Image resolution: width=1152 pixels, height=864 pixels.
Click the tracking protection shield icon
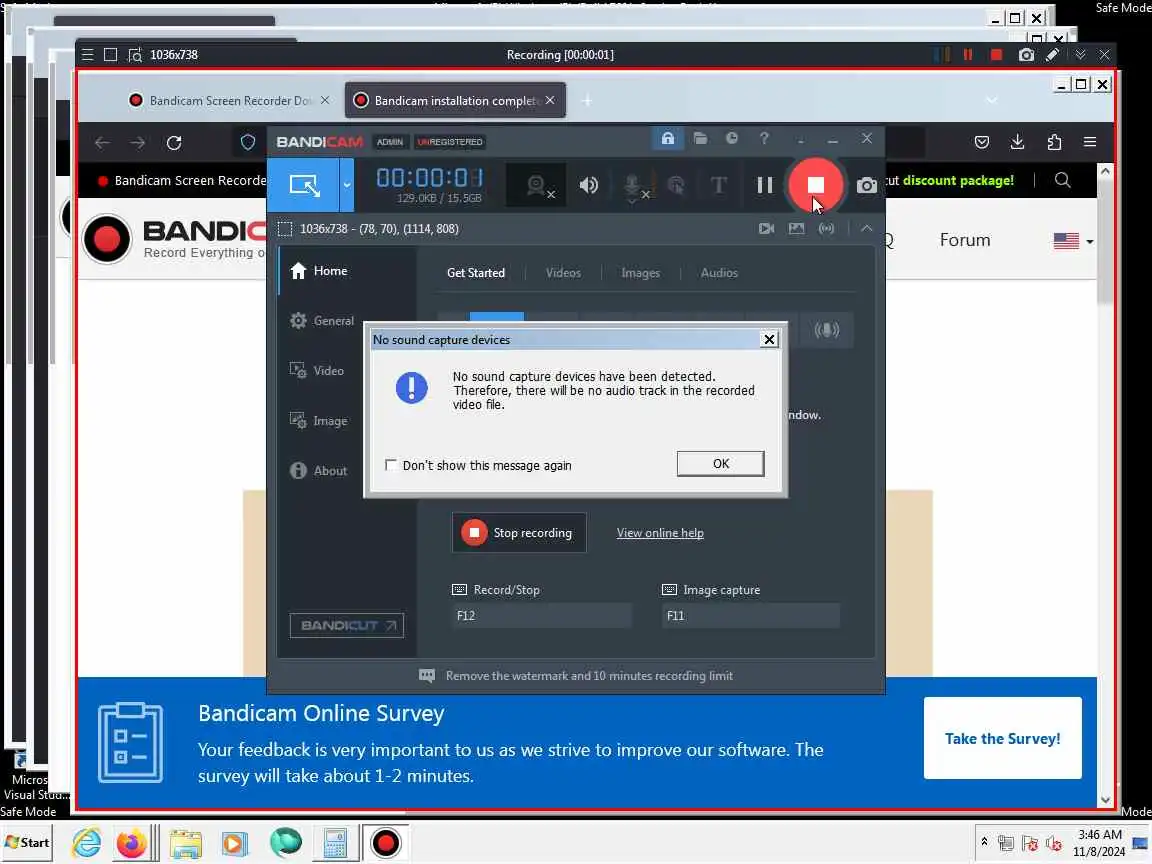(248, 143)
